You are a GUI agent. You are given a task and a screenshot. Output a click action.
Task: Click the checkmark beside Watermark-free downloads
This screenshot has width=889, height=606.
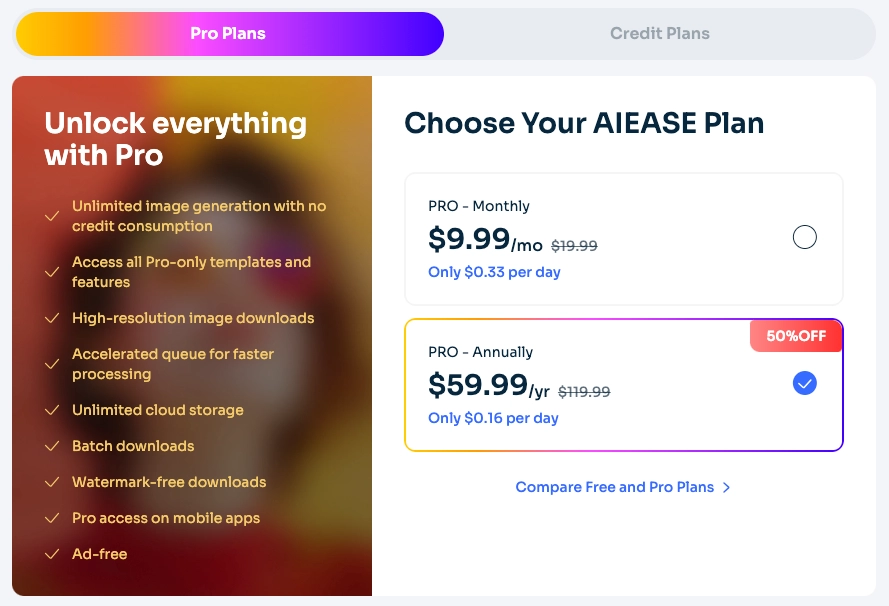(x=53, y=482)
